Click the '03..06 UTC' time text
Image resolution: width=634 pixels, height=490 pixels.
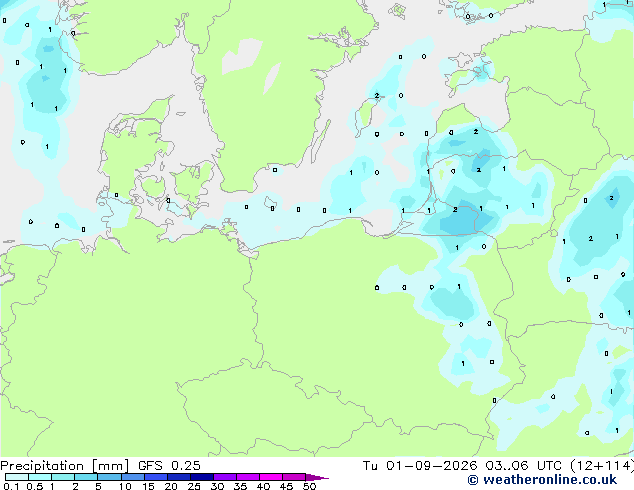click(523, 466)
